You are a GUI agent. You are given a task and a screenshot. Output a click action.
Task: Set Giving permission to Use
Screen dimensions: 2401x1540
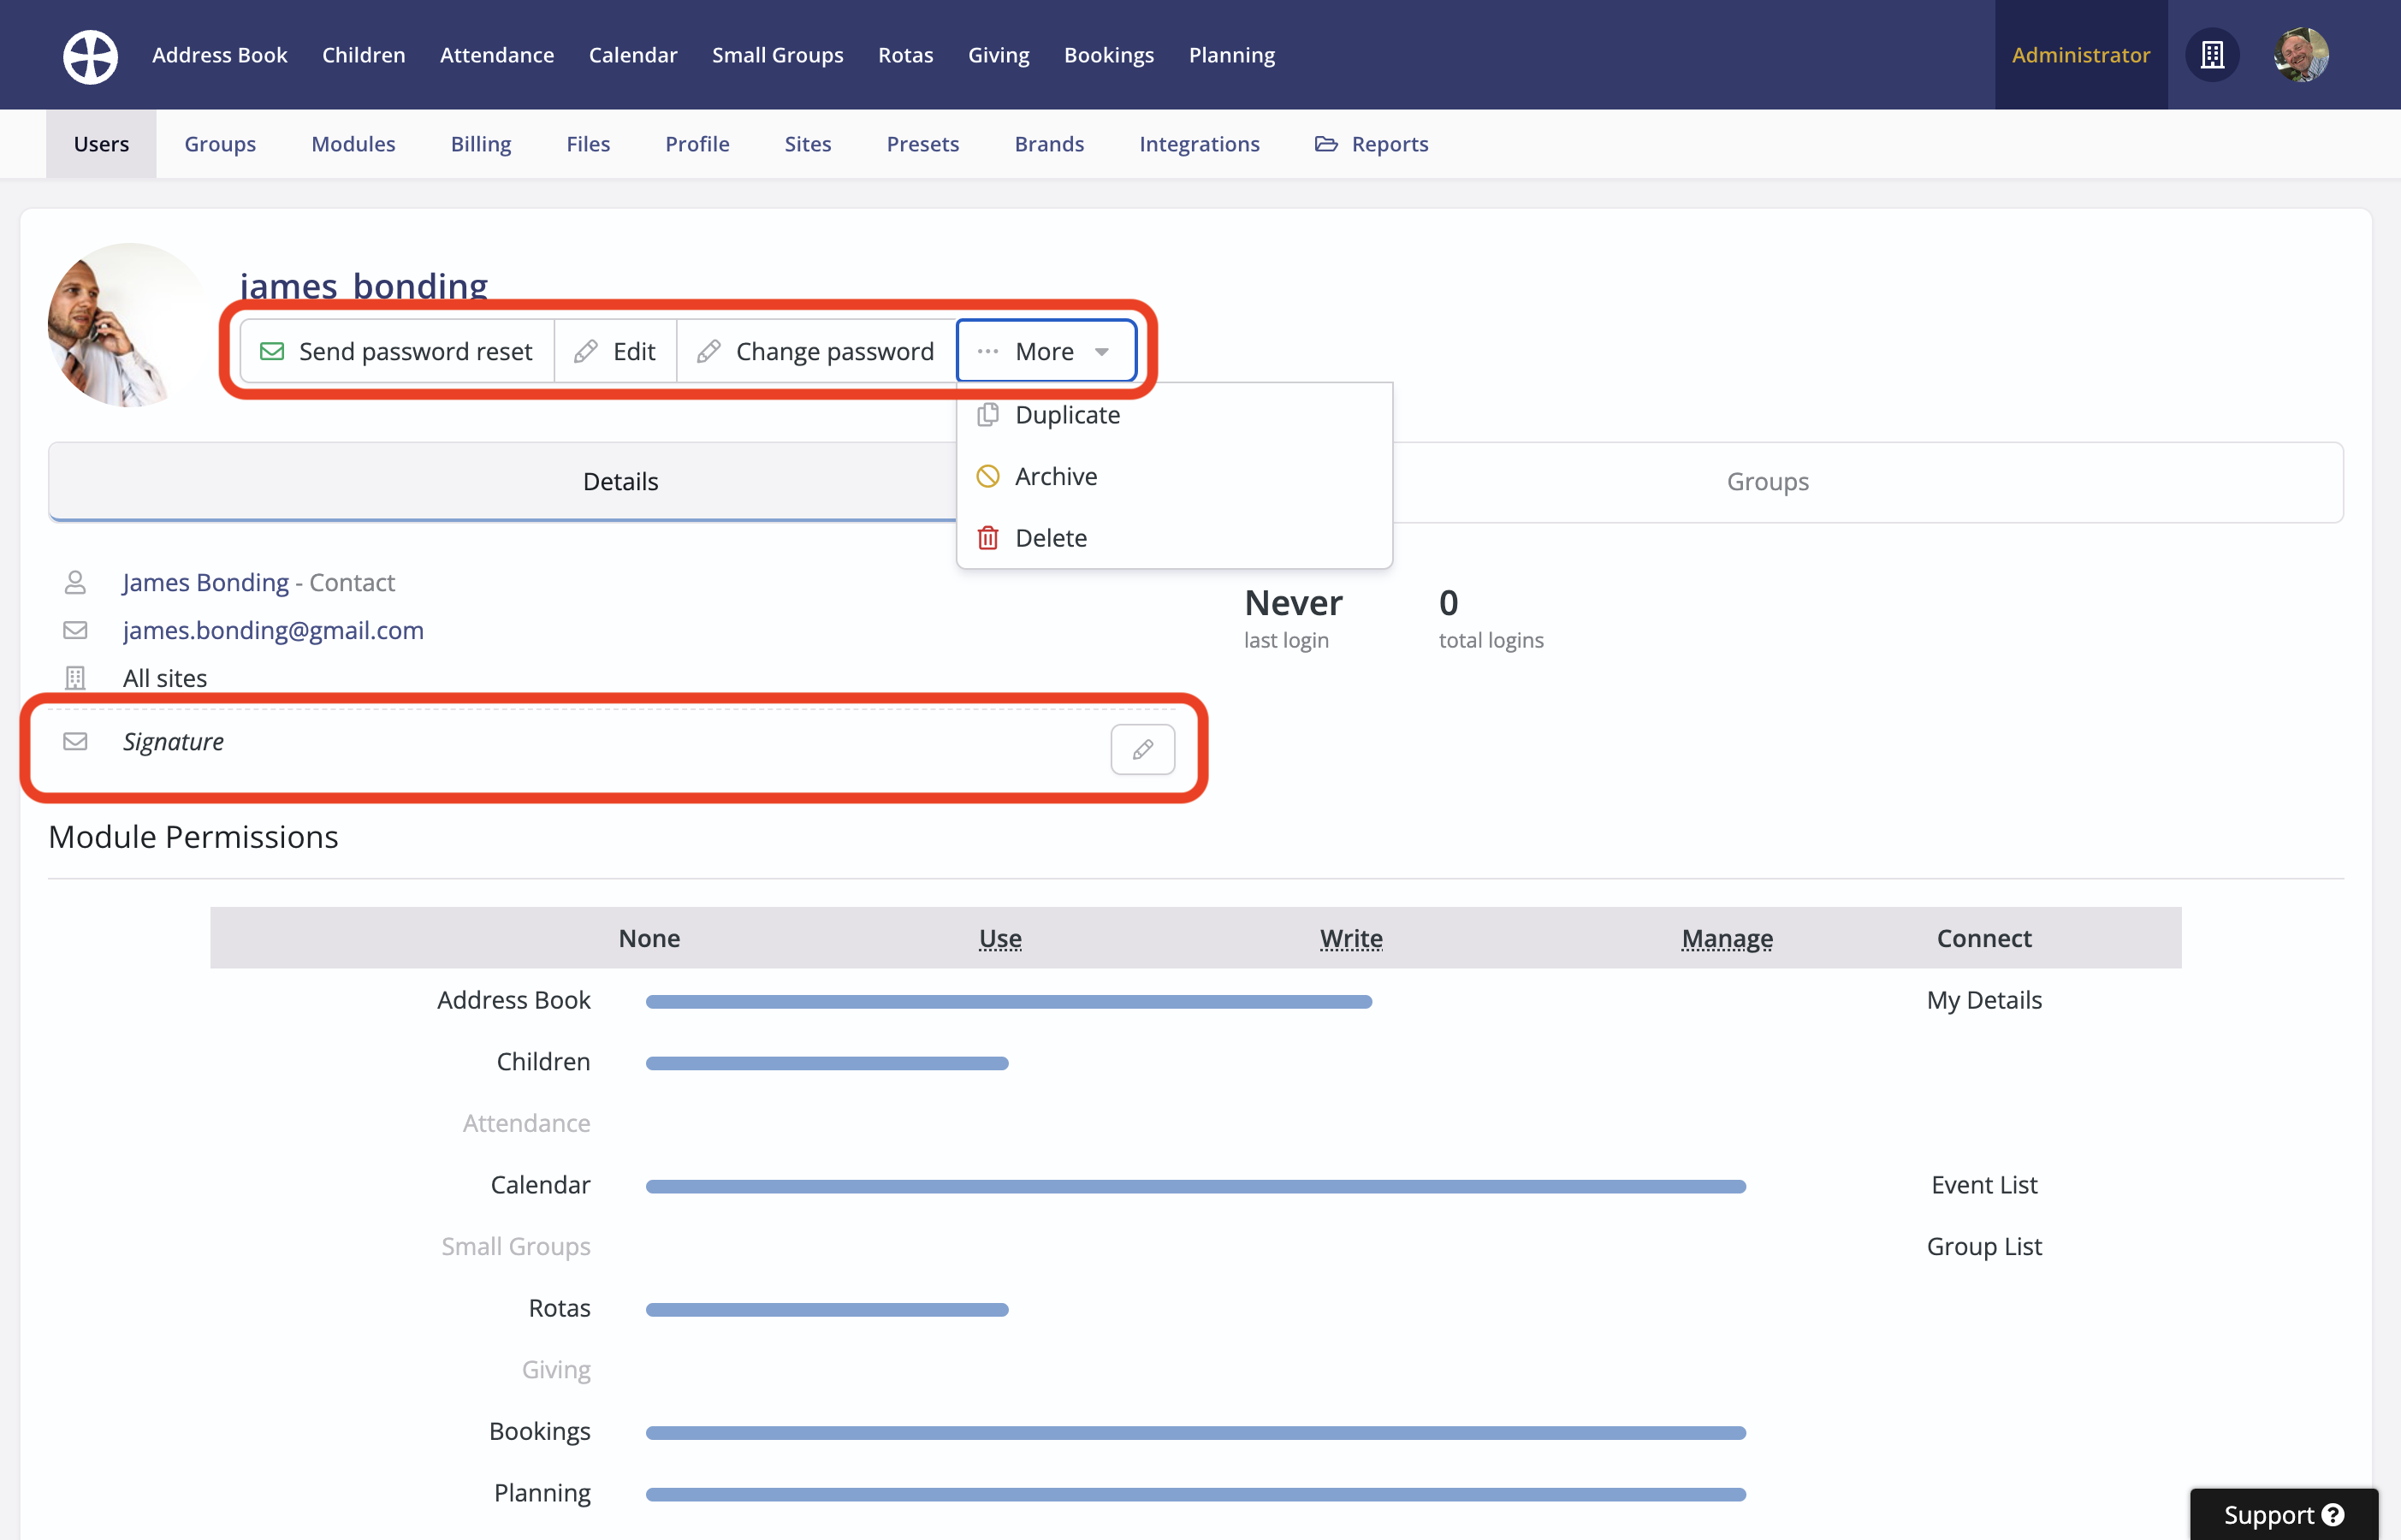[999, 1369]
